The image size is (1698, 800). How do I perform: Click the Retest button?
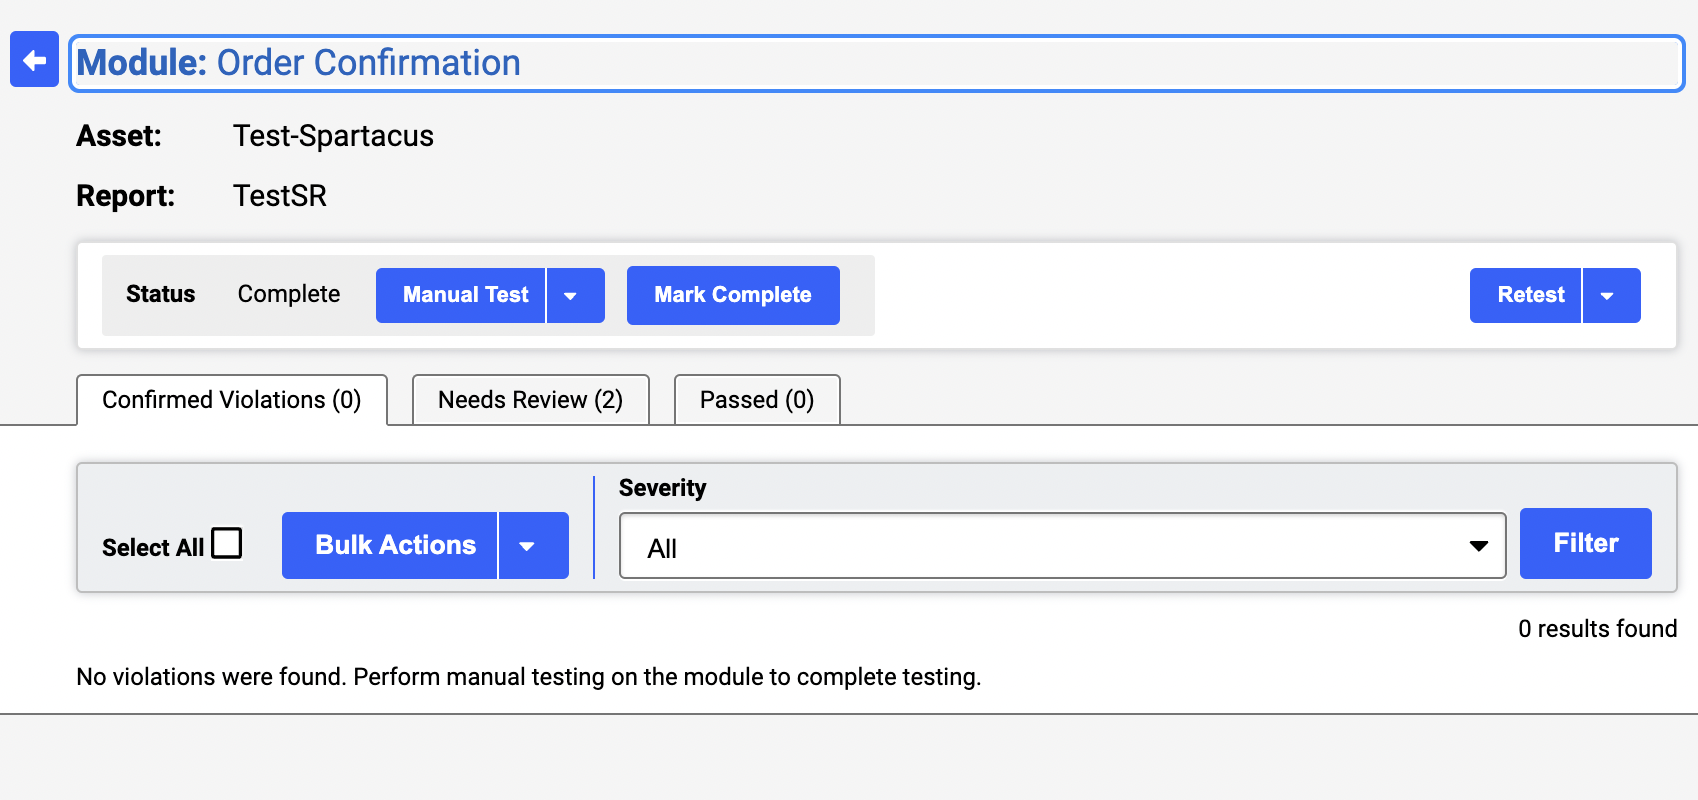(x=1525, y=295)
